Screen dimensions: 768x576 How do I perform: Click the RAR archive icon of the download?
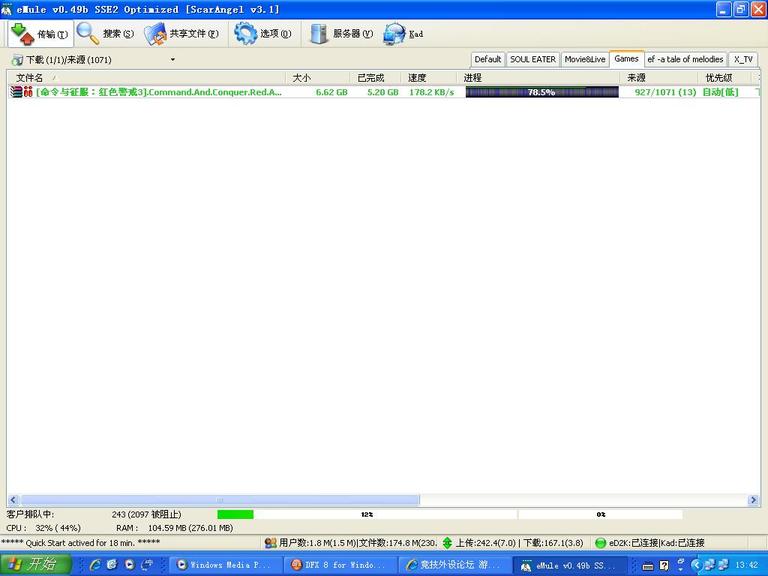click(17, 92)
